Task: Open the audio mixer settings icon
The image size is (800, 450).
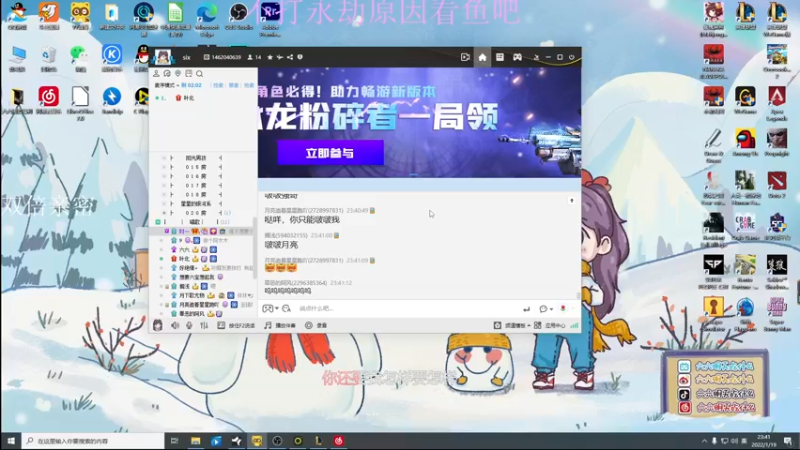Action: (x=204, y=325)
